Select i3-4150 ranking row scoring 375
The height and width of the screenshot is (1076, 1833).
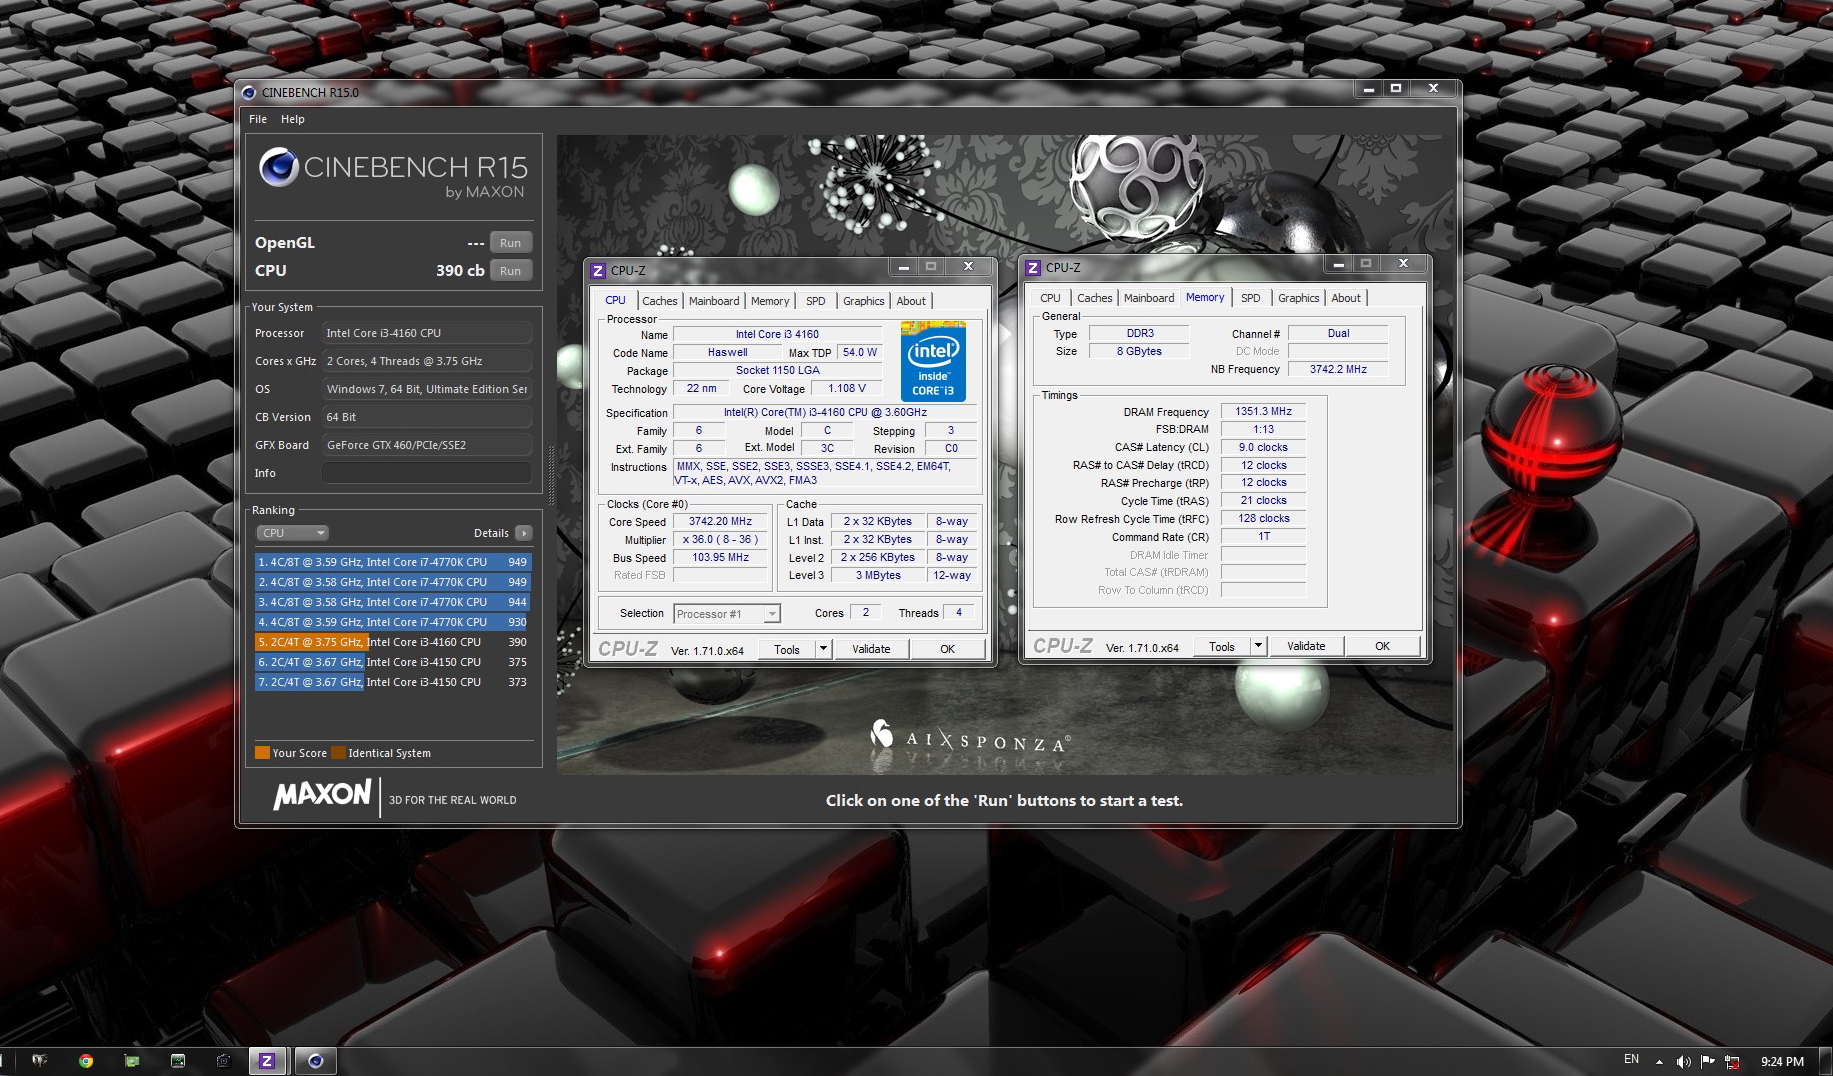[x=393, y=662]
